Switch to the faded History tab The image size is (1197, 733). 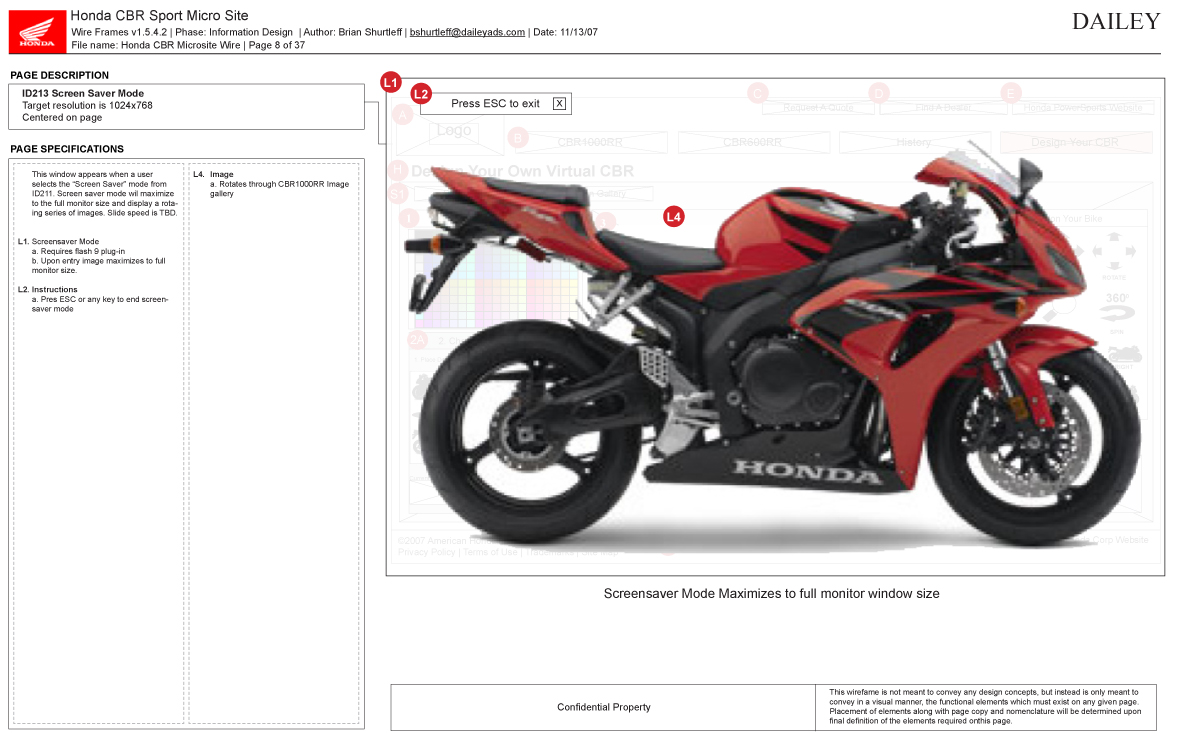914,143
